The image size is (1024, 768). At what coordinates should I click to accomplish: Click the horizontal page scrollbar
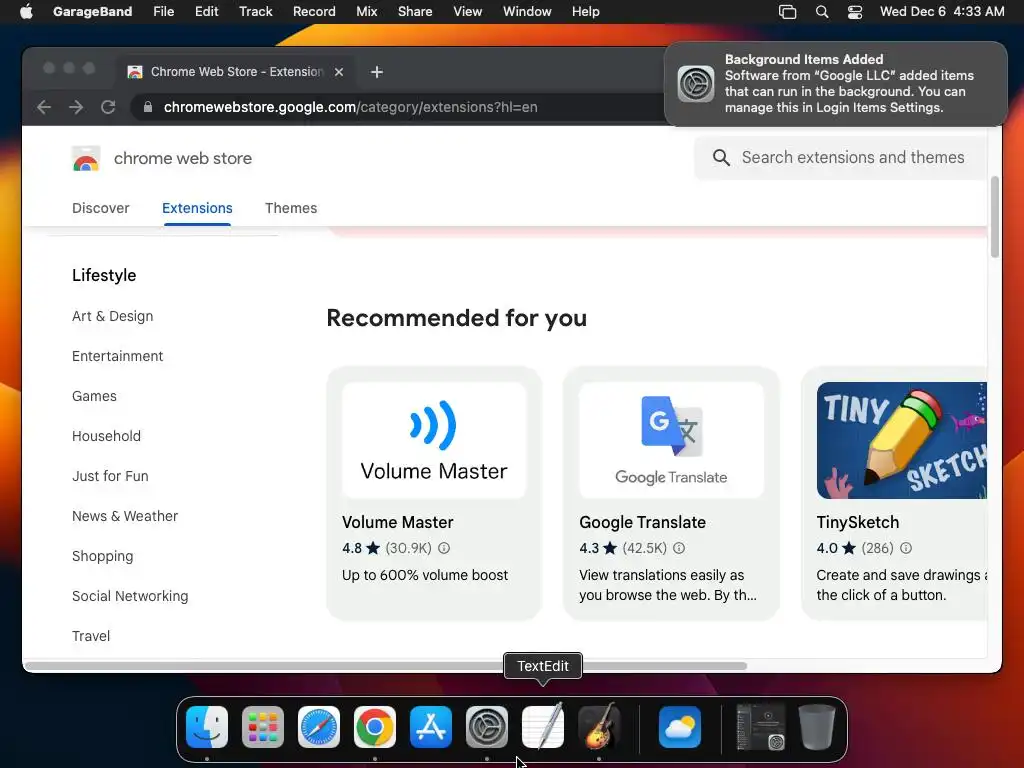[385, 666]
